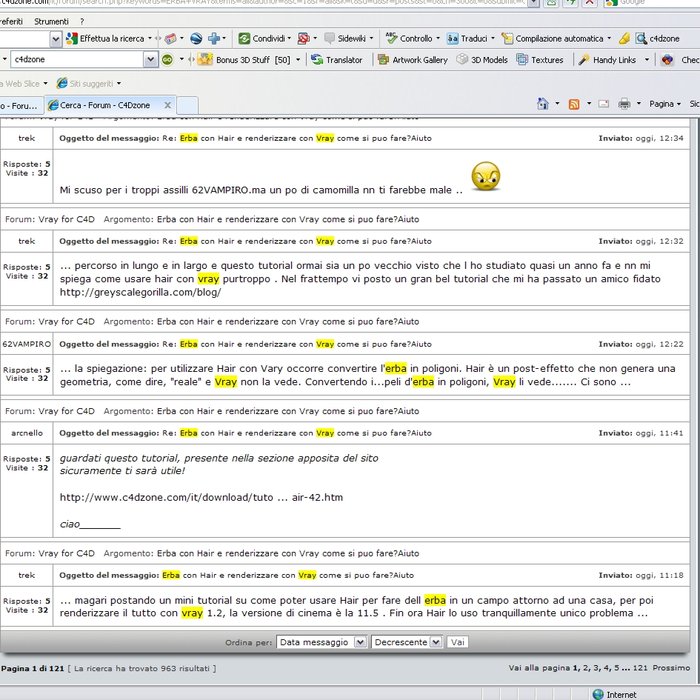The width and height of the screenshot is (700, 700).
Task: Click the red blocked pop-up icon
Action: click(304, 38)
